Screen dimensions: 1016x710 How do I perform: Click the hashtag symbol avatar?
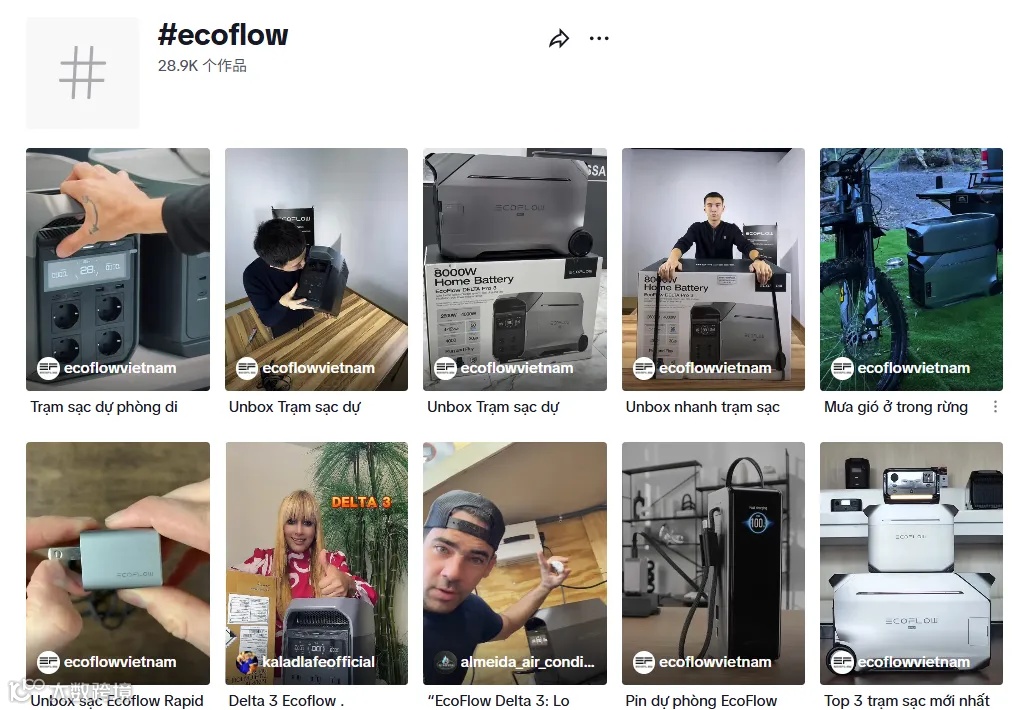pos(82,73)
